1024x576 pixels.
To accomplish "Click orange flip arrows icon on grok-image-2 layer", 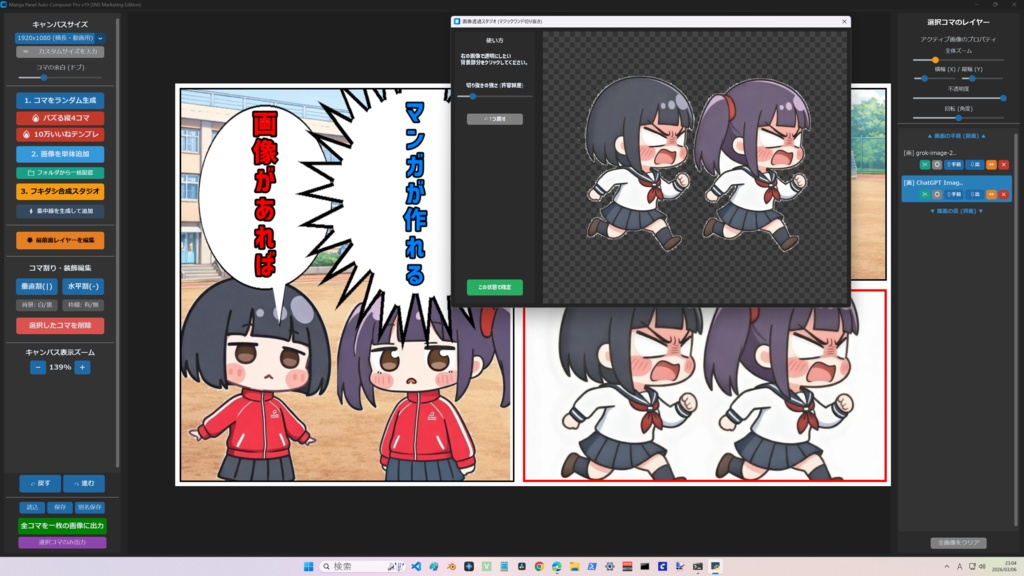I will [991, 165].
